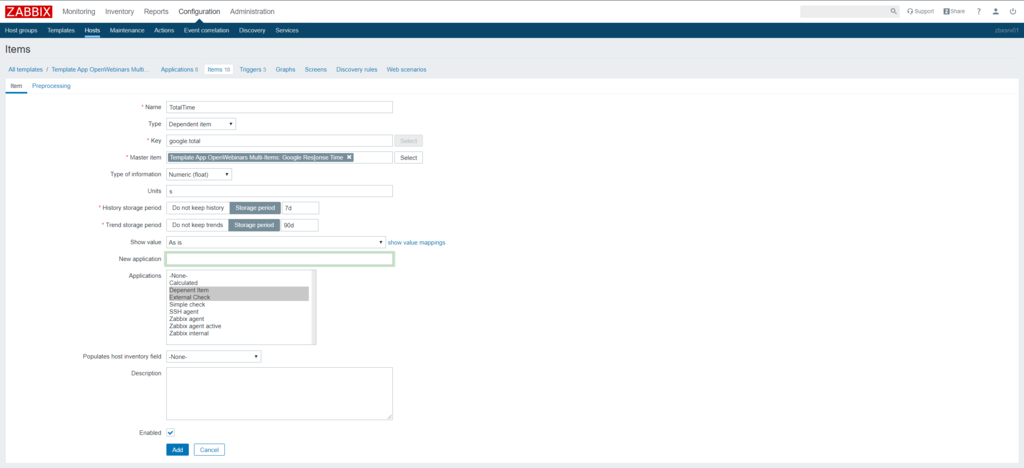Open the user profile icon

pyautogui.click(x=996, y=11)
